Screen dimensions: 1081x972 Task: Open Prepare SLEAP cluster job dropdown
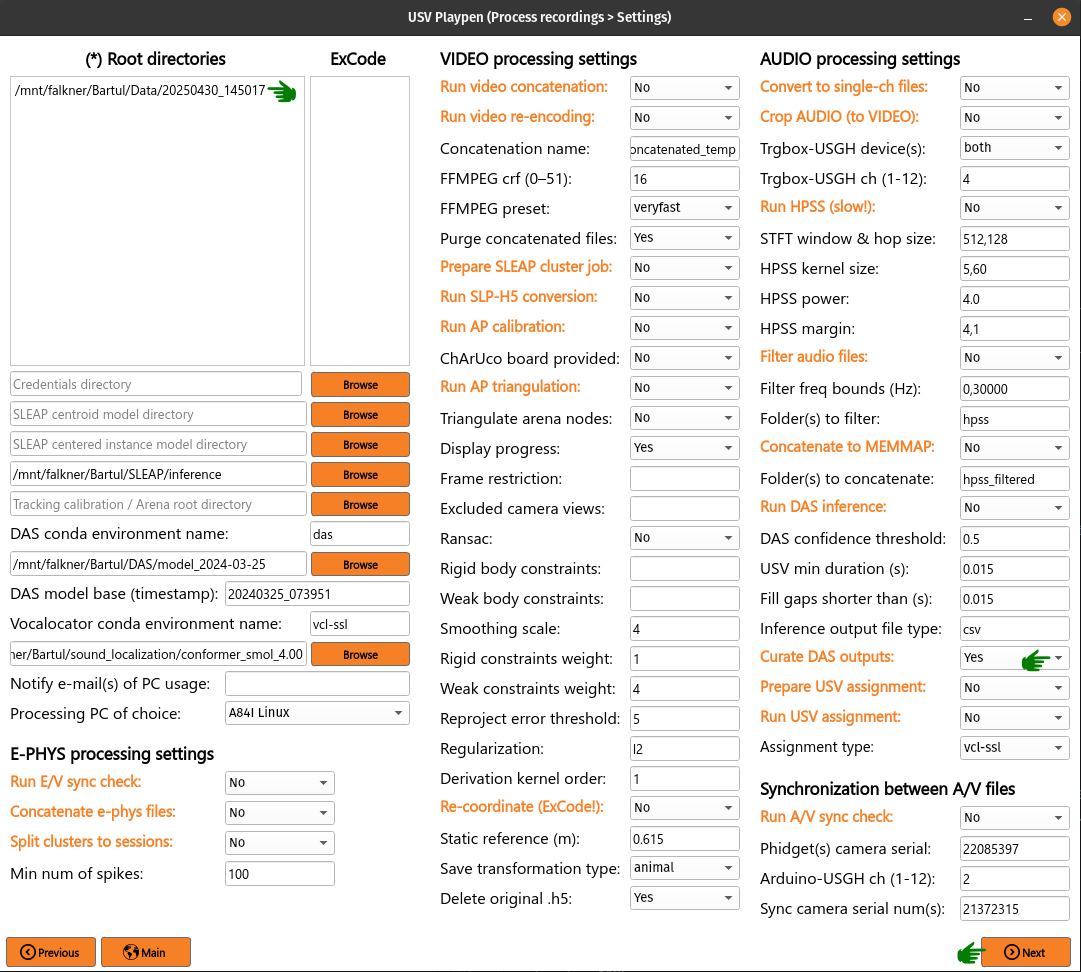point(684,267)
